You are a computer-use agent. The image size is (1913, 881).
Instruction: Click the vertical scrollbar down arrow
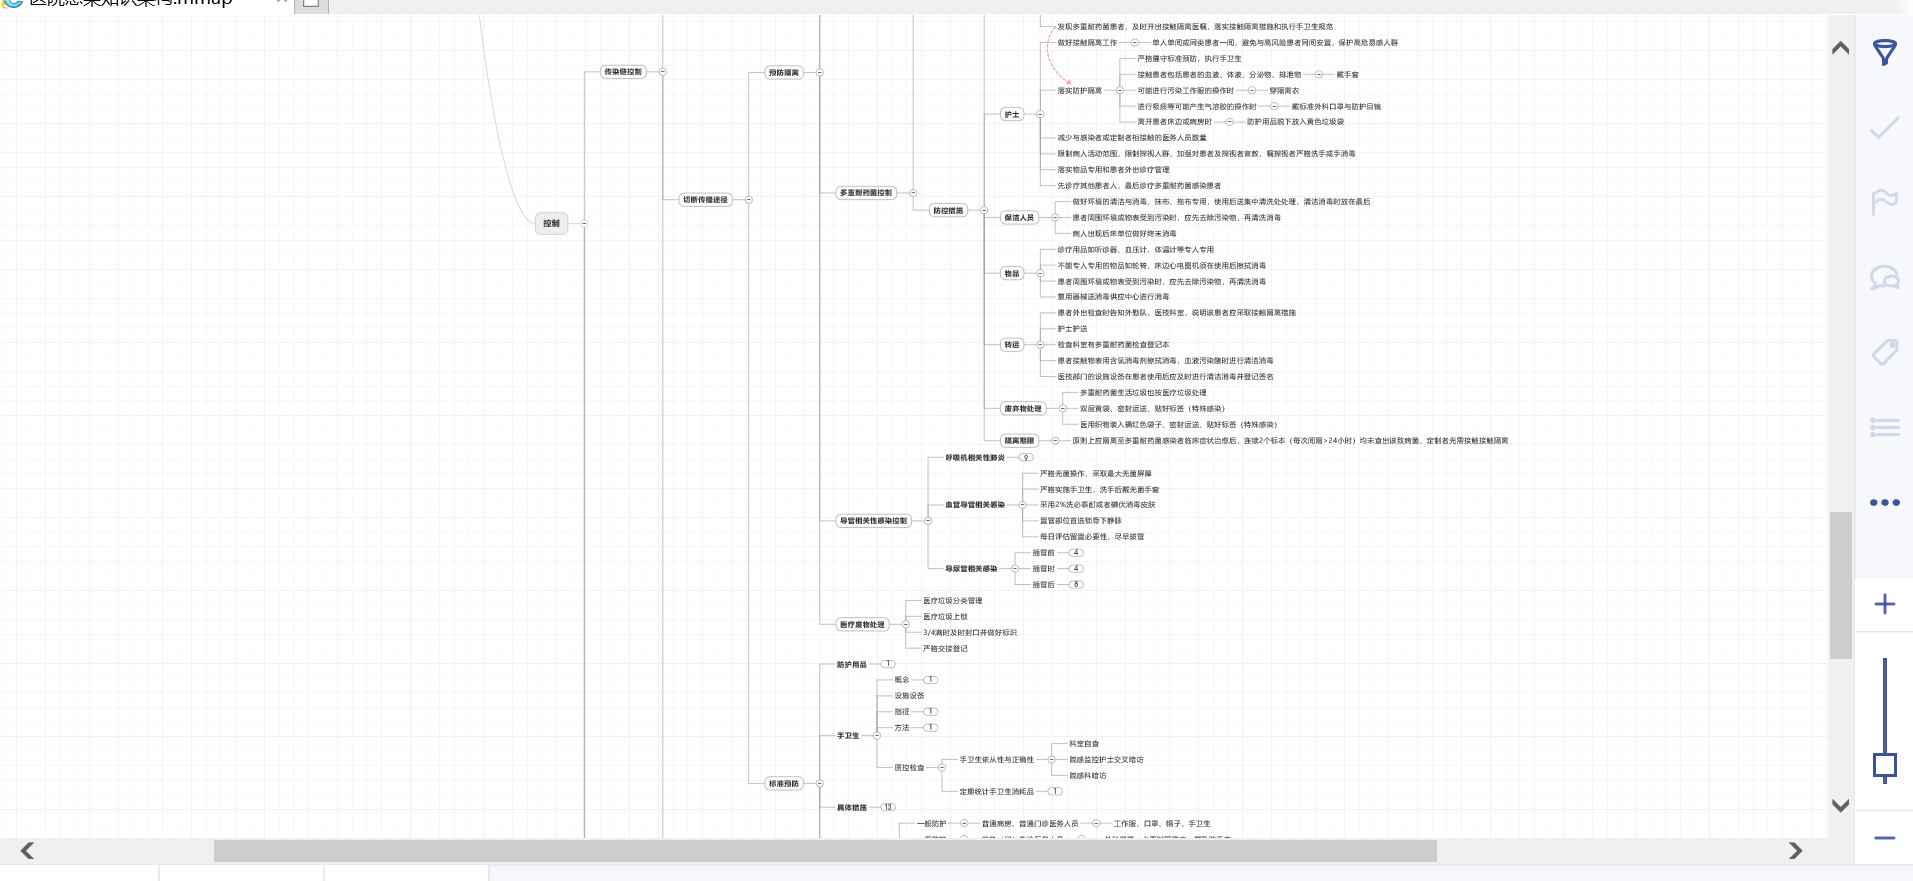pos(1840,805)
